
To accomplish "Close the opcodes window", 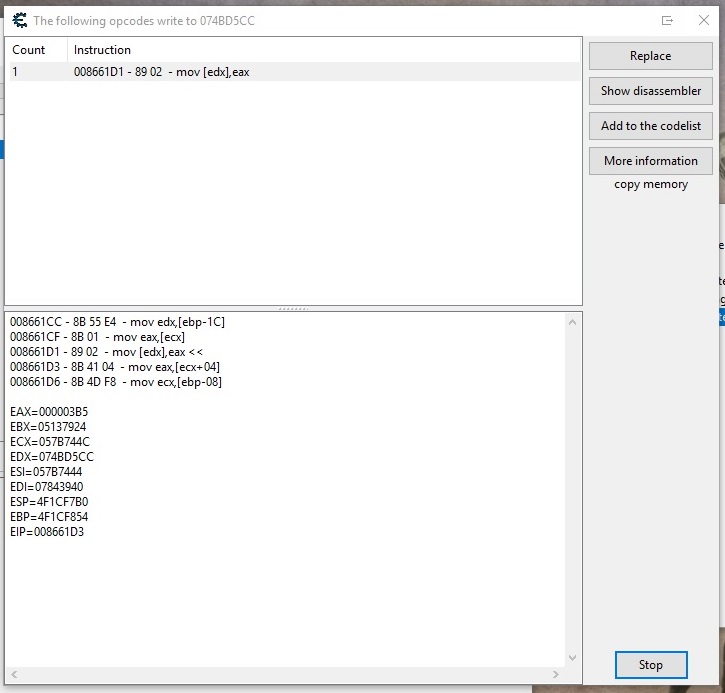I will 704,20.
